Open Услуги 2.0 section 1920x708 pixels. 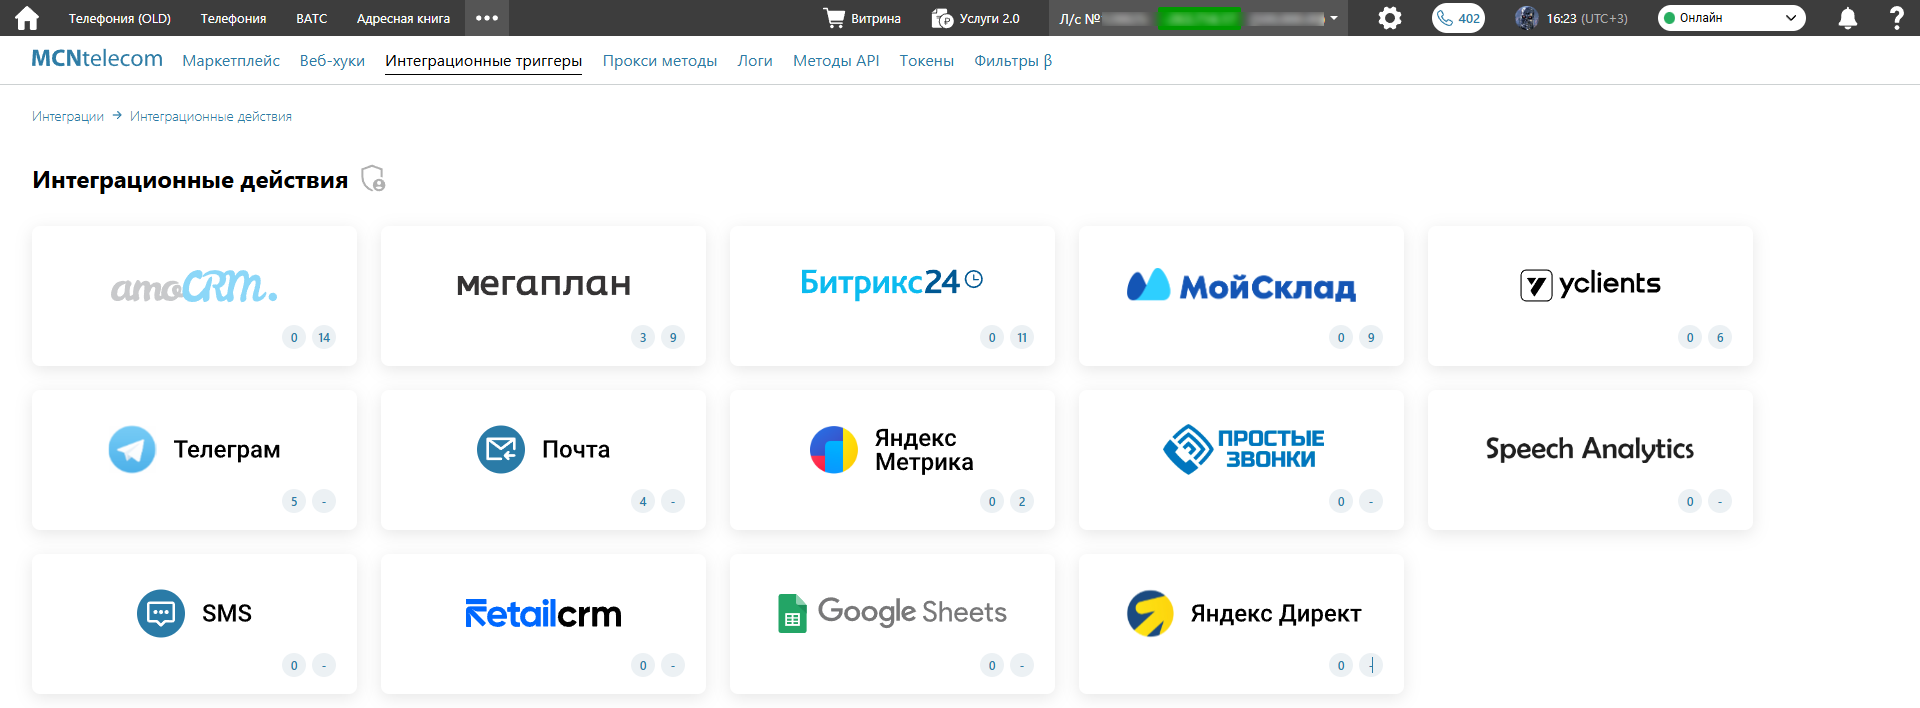pos(976,18)
